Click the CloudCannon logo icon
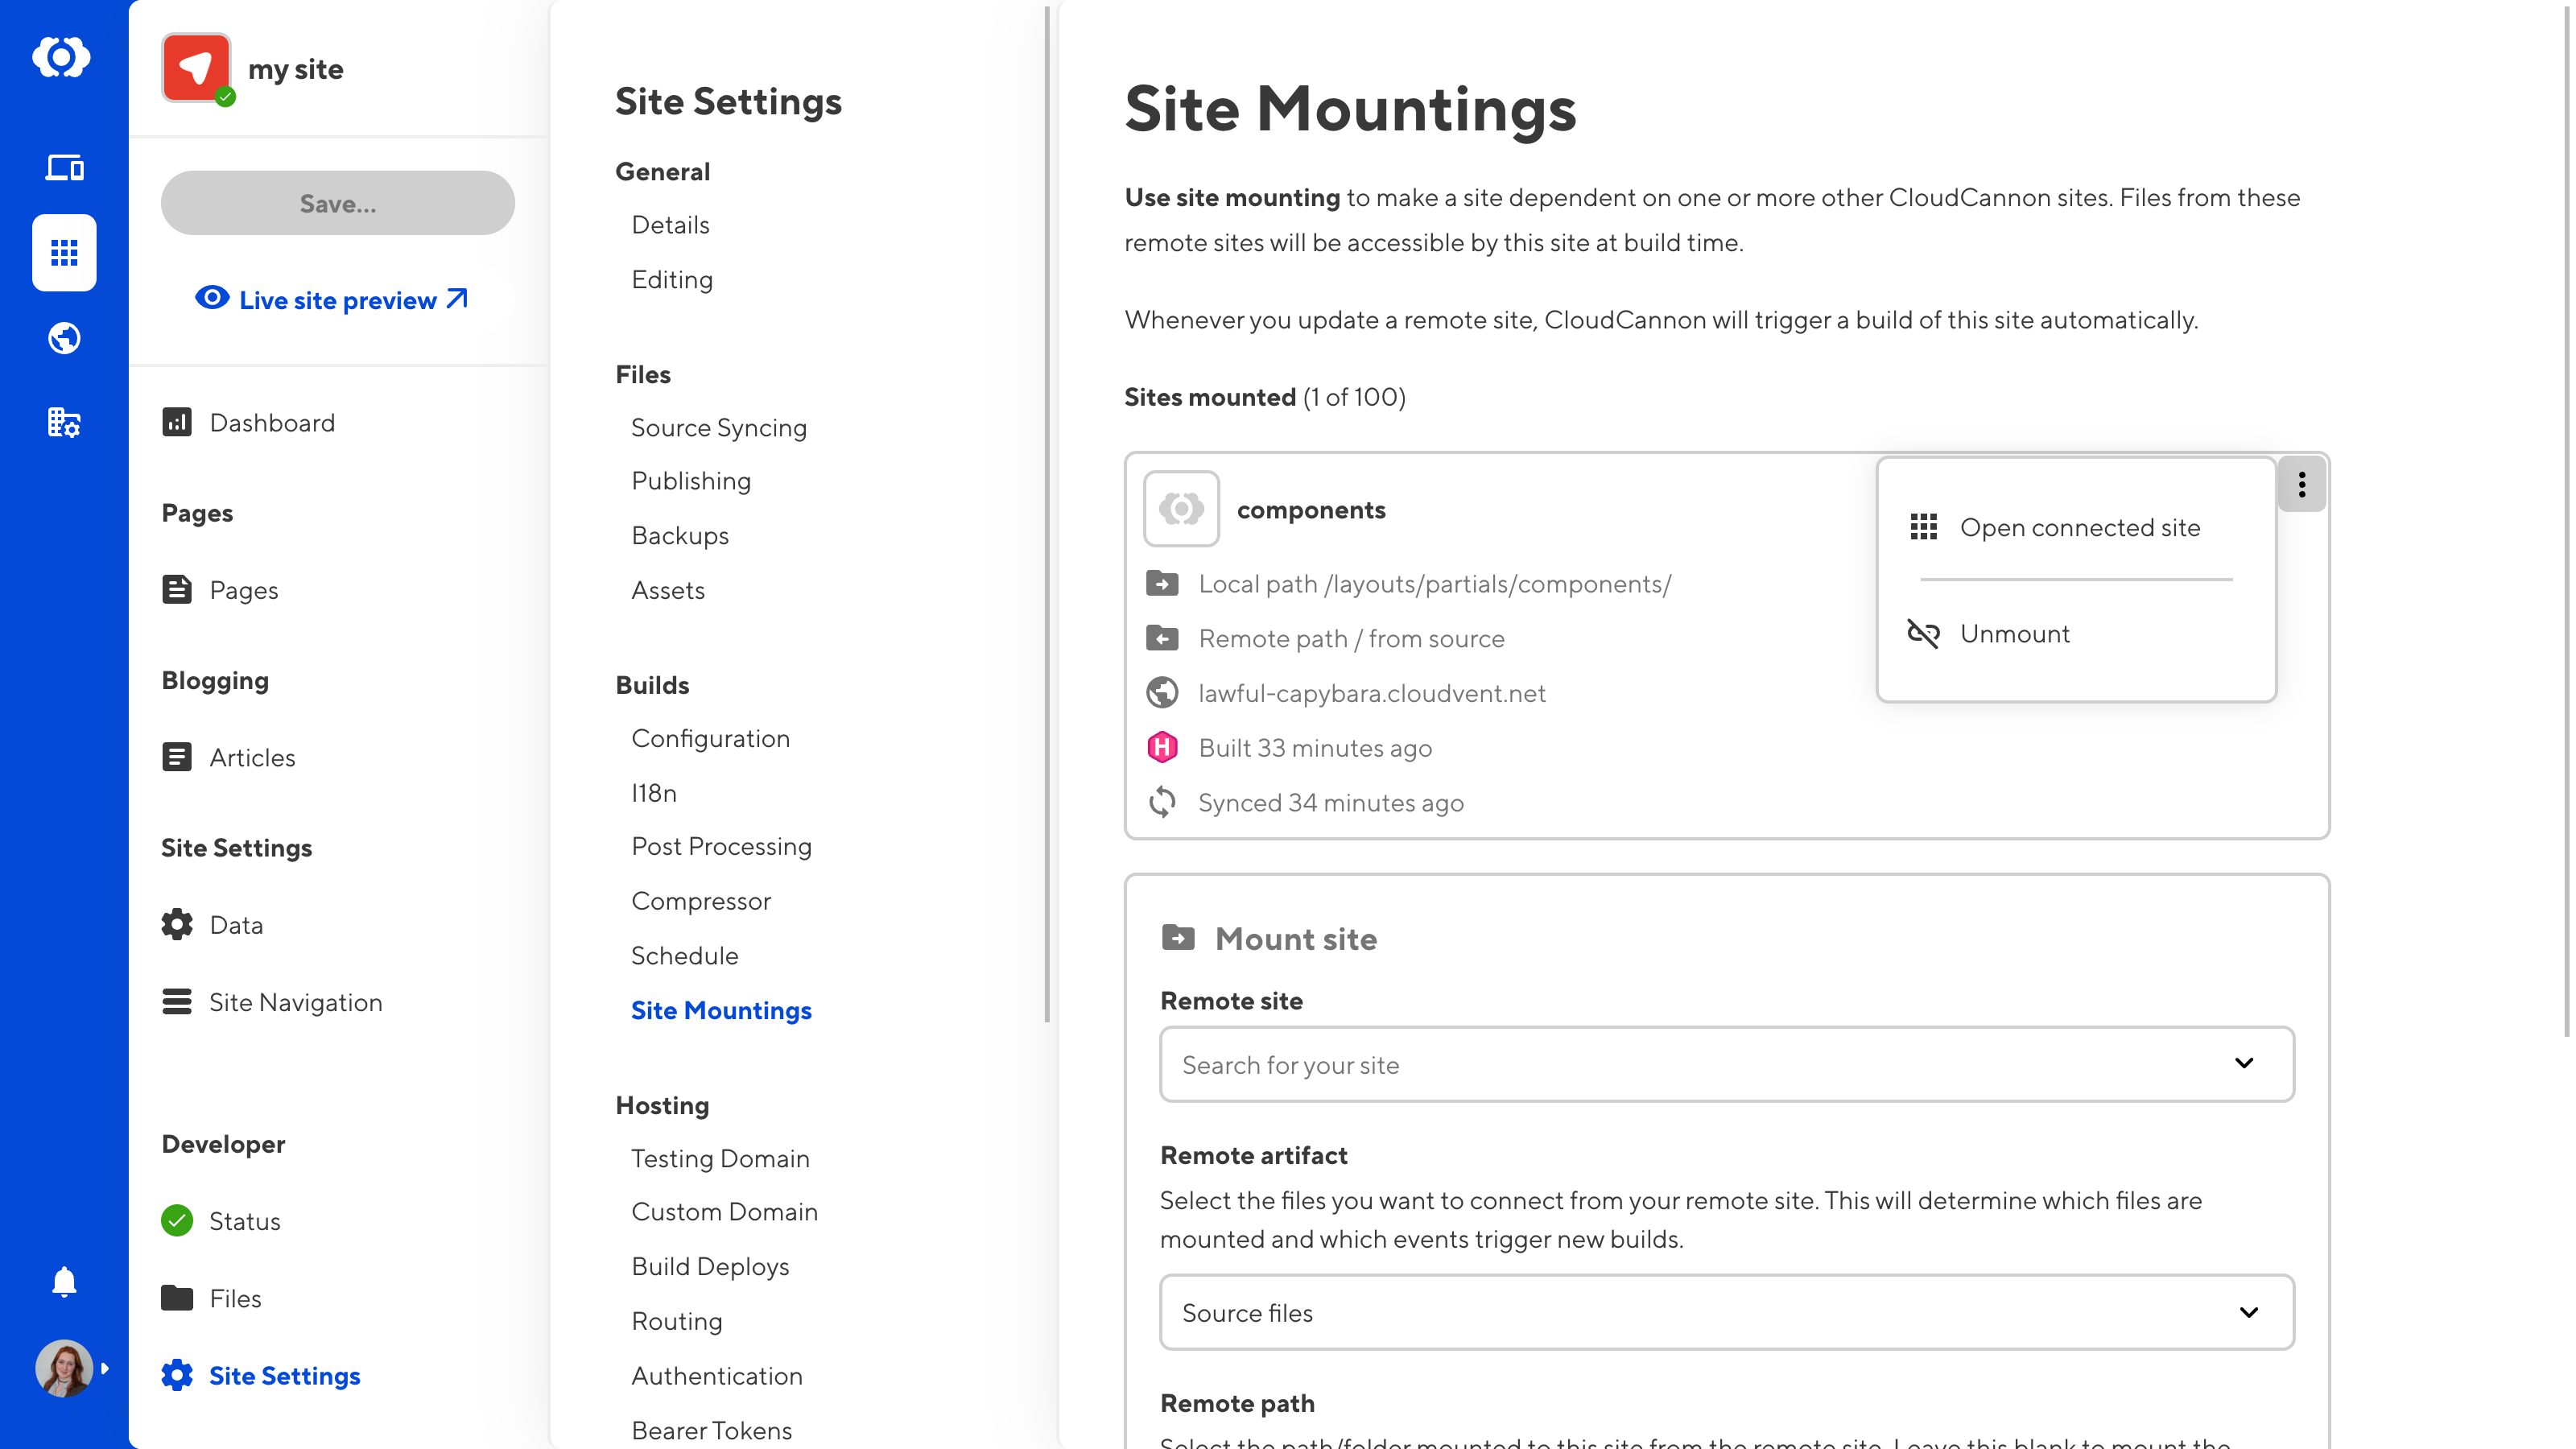This screenshot has height=1449, width=2576. tap(62, 57)
